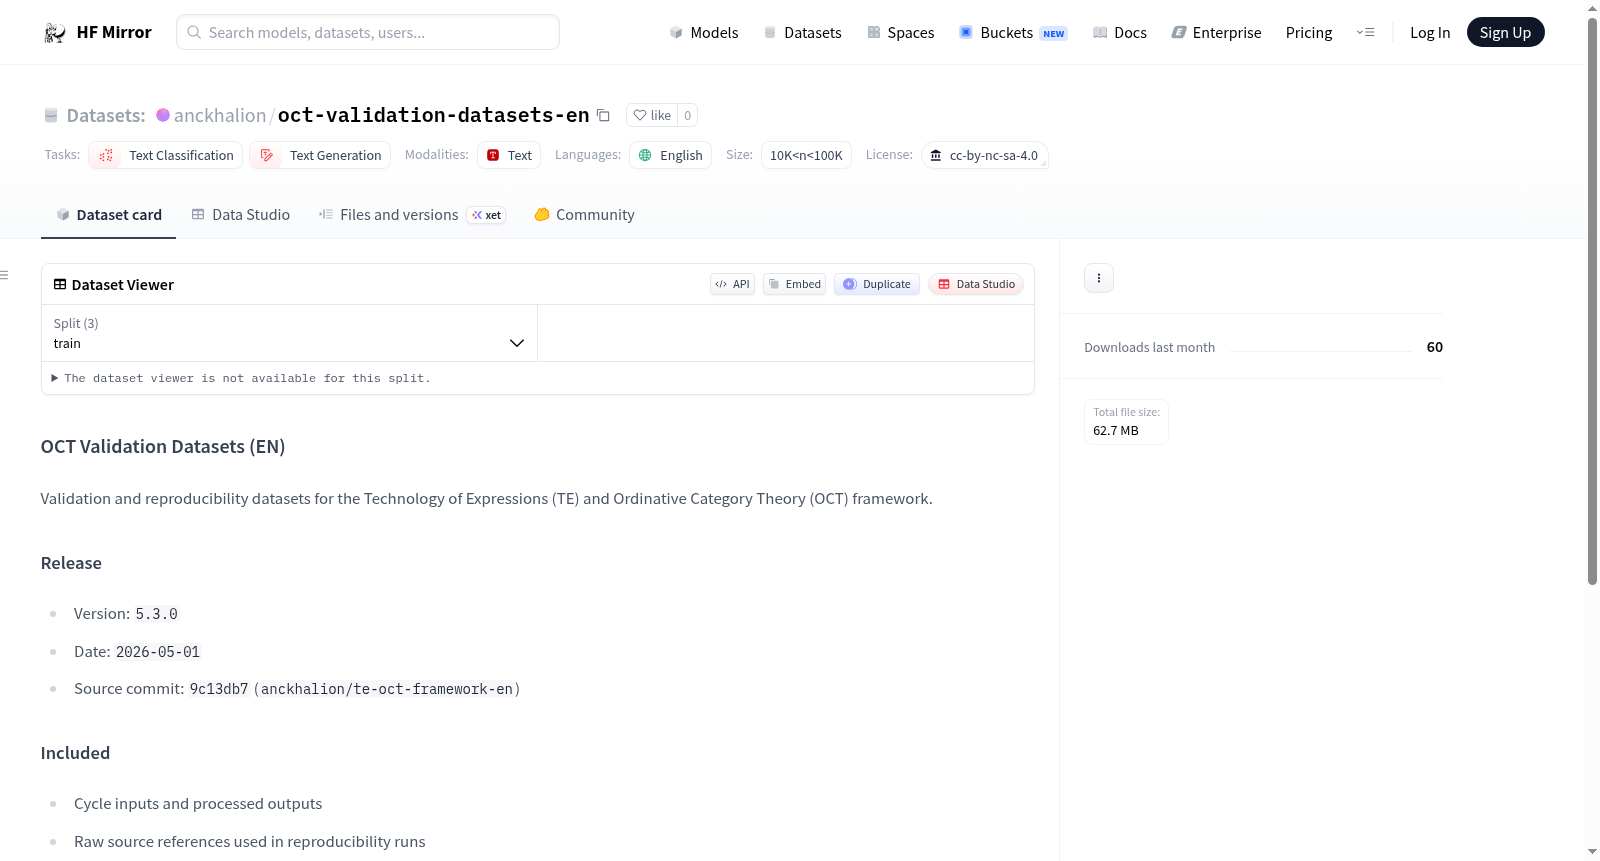Open the Files and versions tab
Viewport: 1600px width, 861px height.
[x=411, y=215]
